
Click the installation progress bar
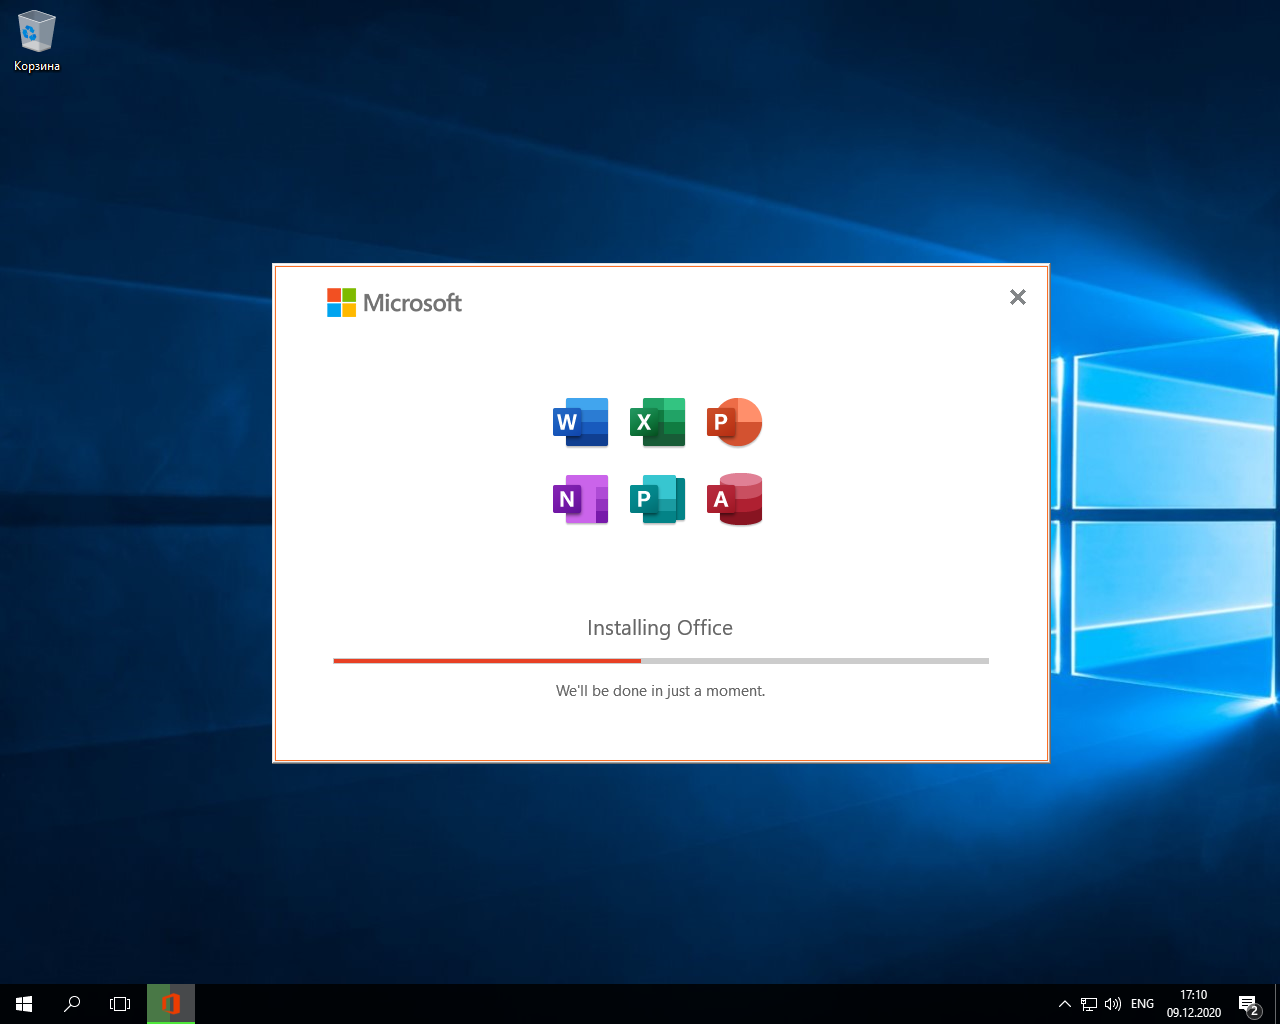click(661, 661)
